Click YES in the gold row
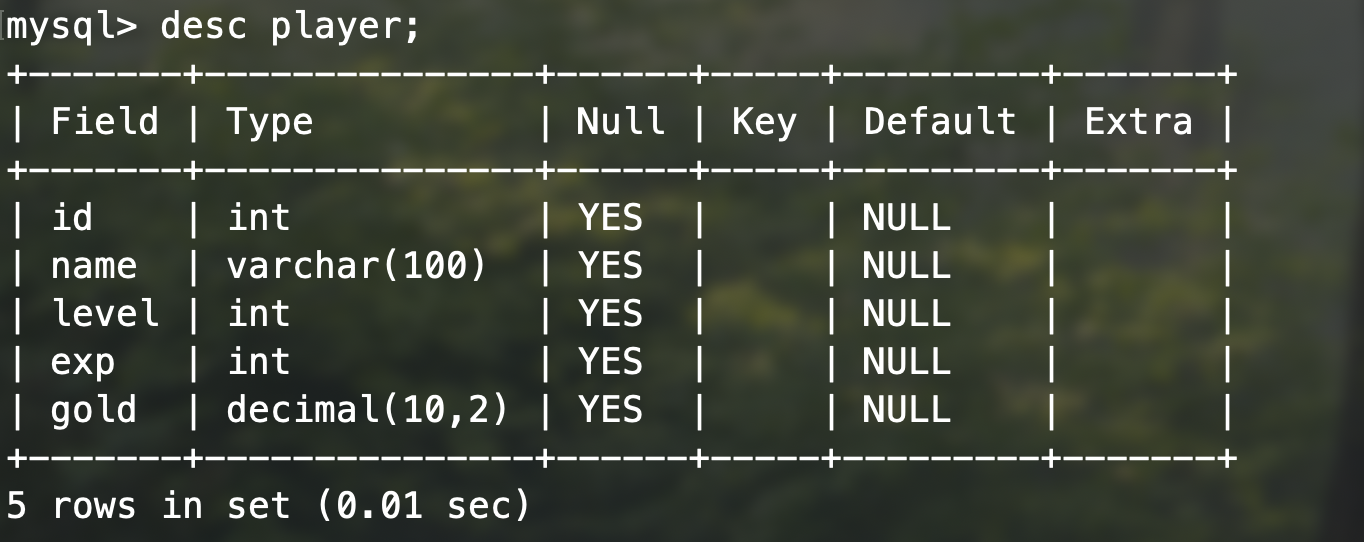Viewport: 1364px width, 542px height. pos(610,409)
